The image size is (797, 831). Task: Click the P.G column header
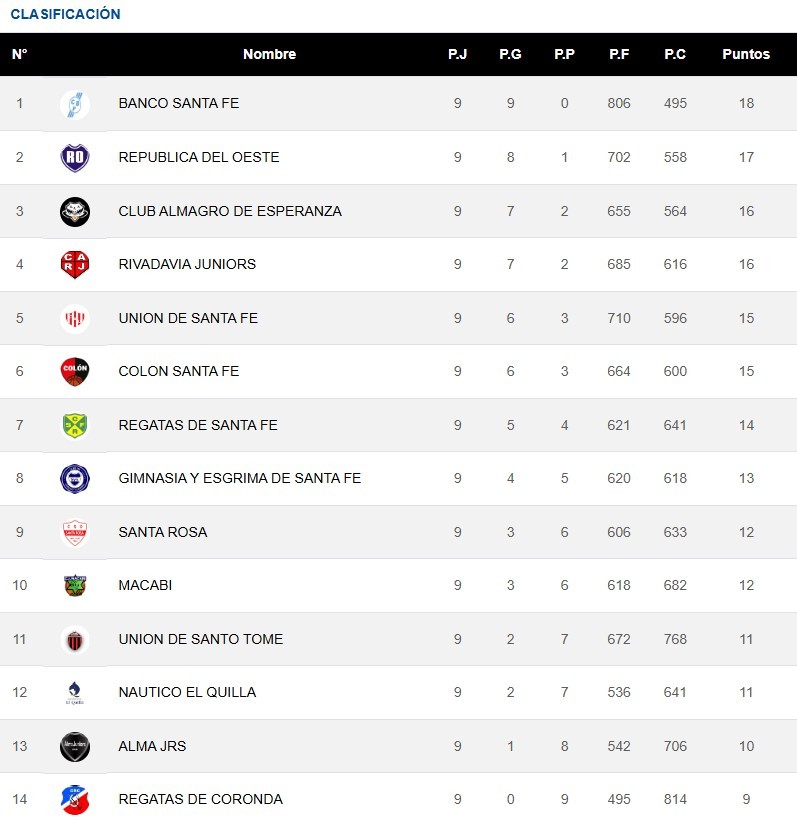click(x=510, y=54)
